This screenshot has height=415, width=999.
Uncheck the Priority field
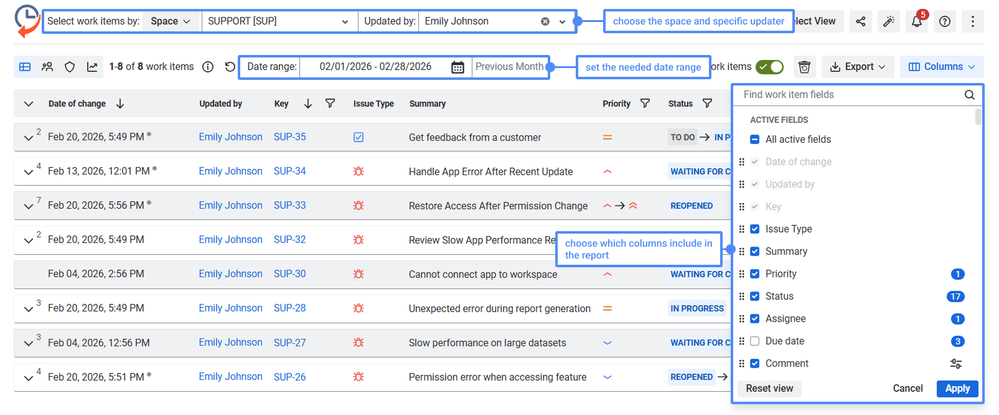pos(754,273)
